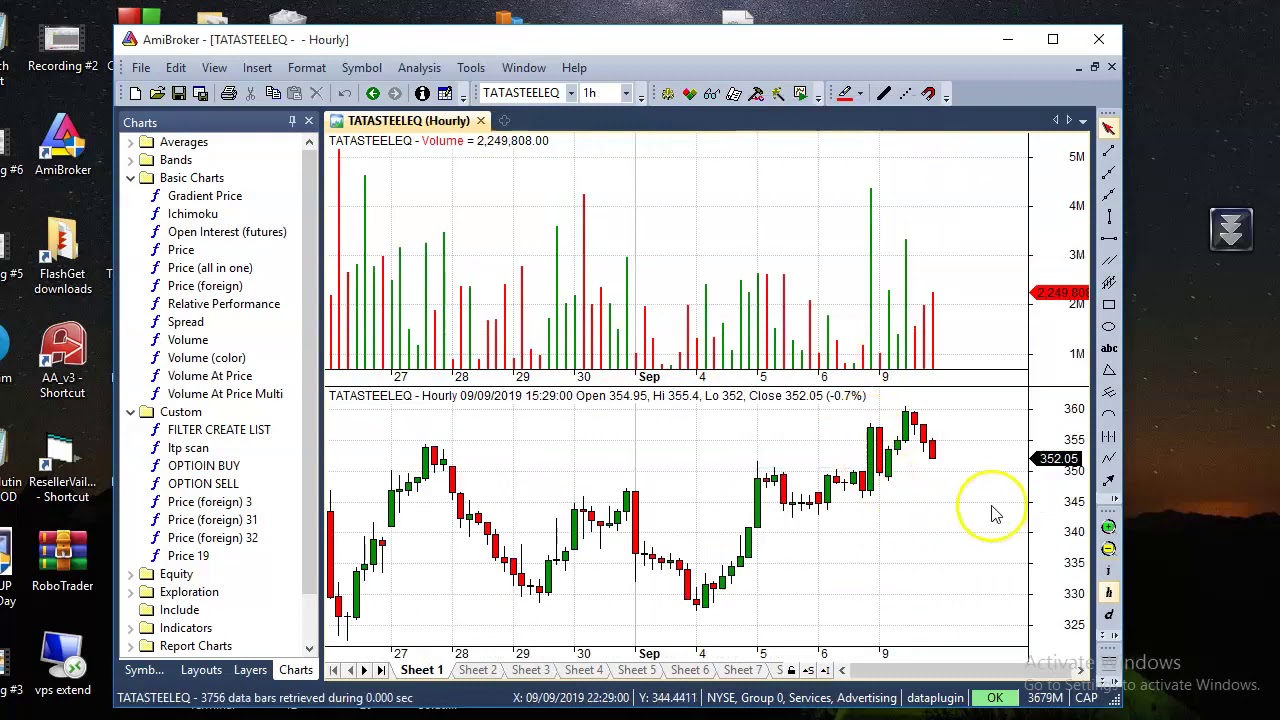1280x720 pixels.
Task: Click the Print icon in toolbar
Action: pos(229,93)
